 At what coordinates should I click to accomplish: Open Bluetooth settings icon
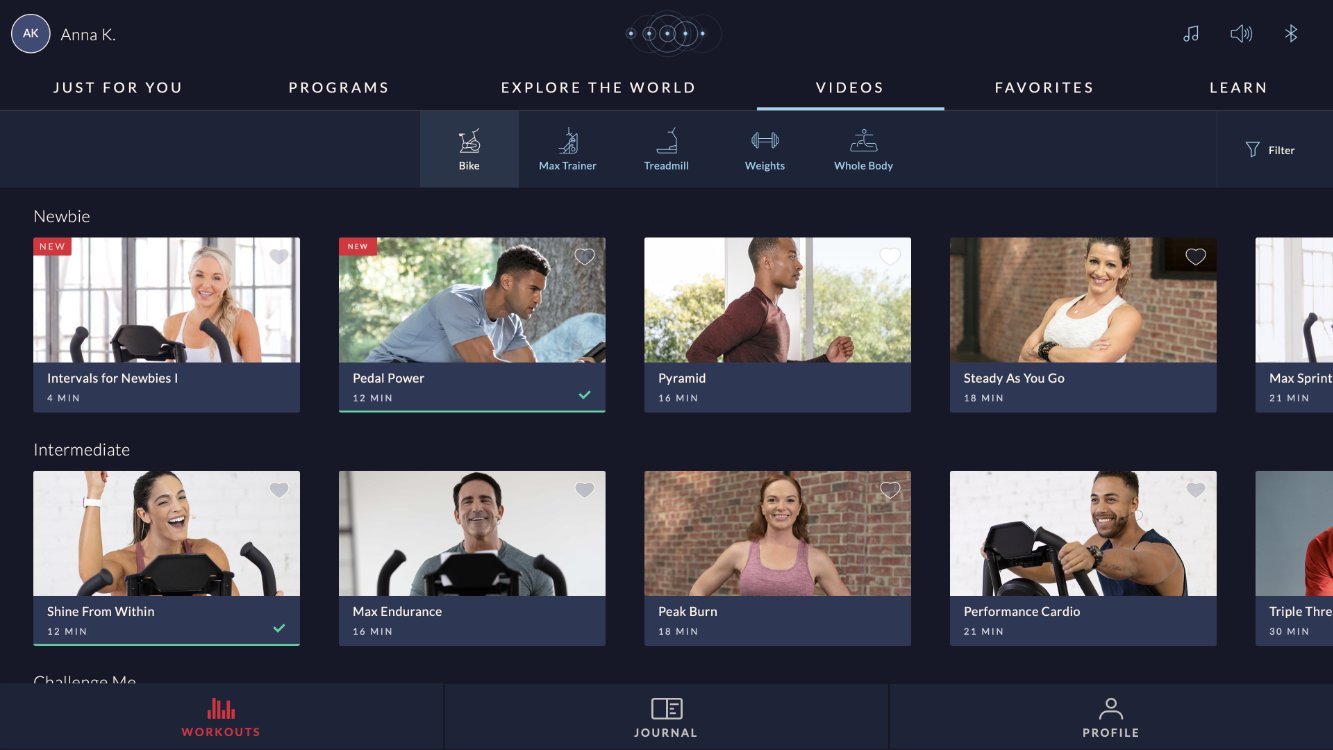(1291, 34)
